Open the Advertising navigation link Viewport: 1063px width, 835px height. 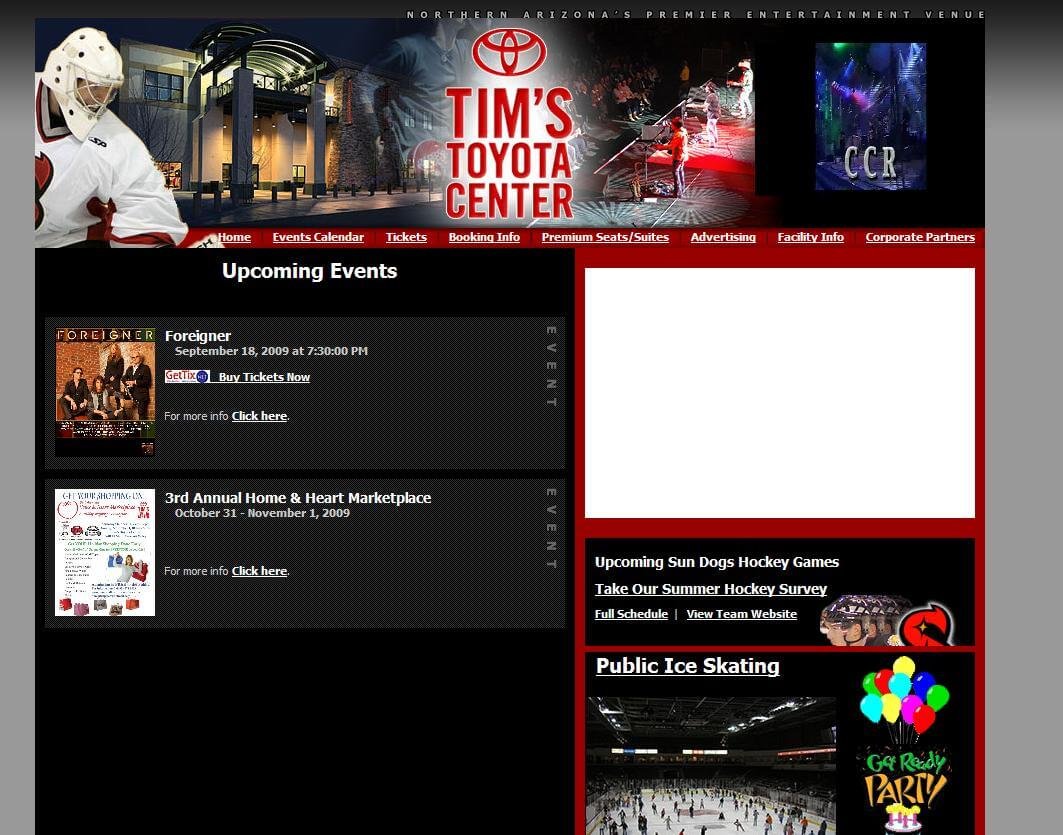point(723,237)
